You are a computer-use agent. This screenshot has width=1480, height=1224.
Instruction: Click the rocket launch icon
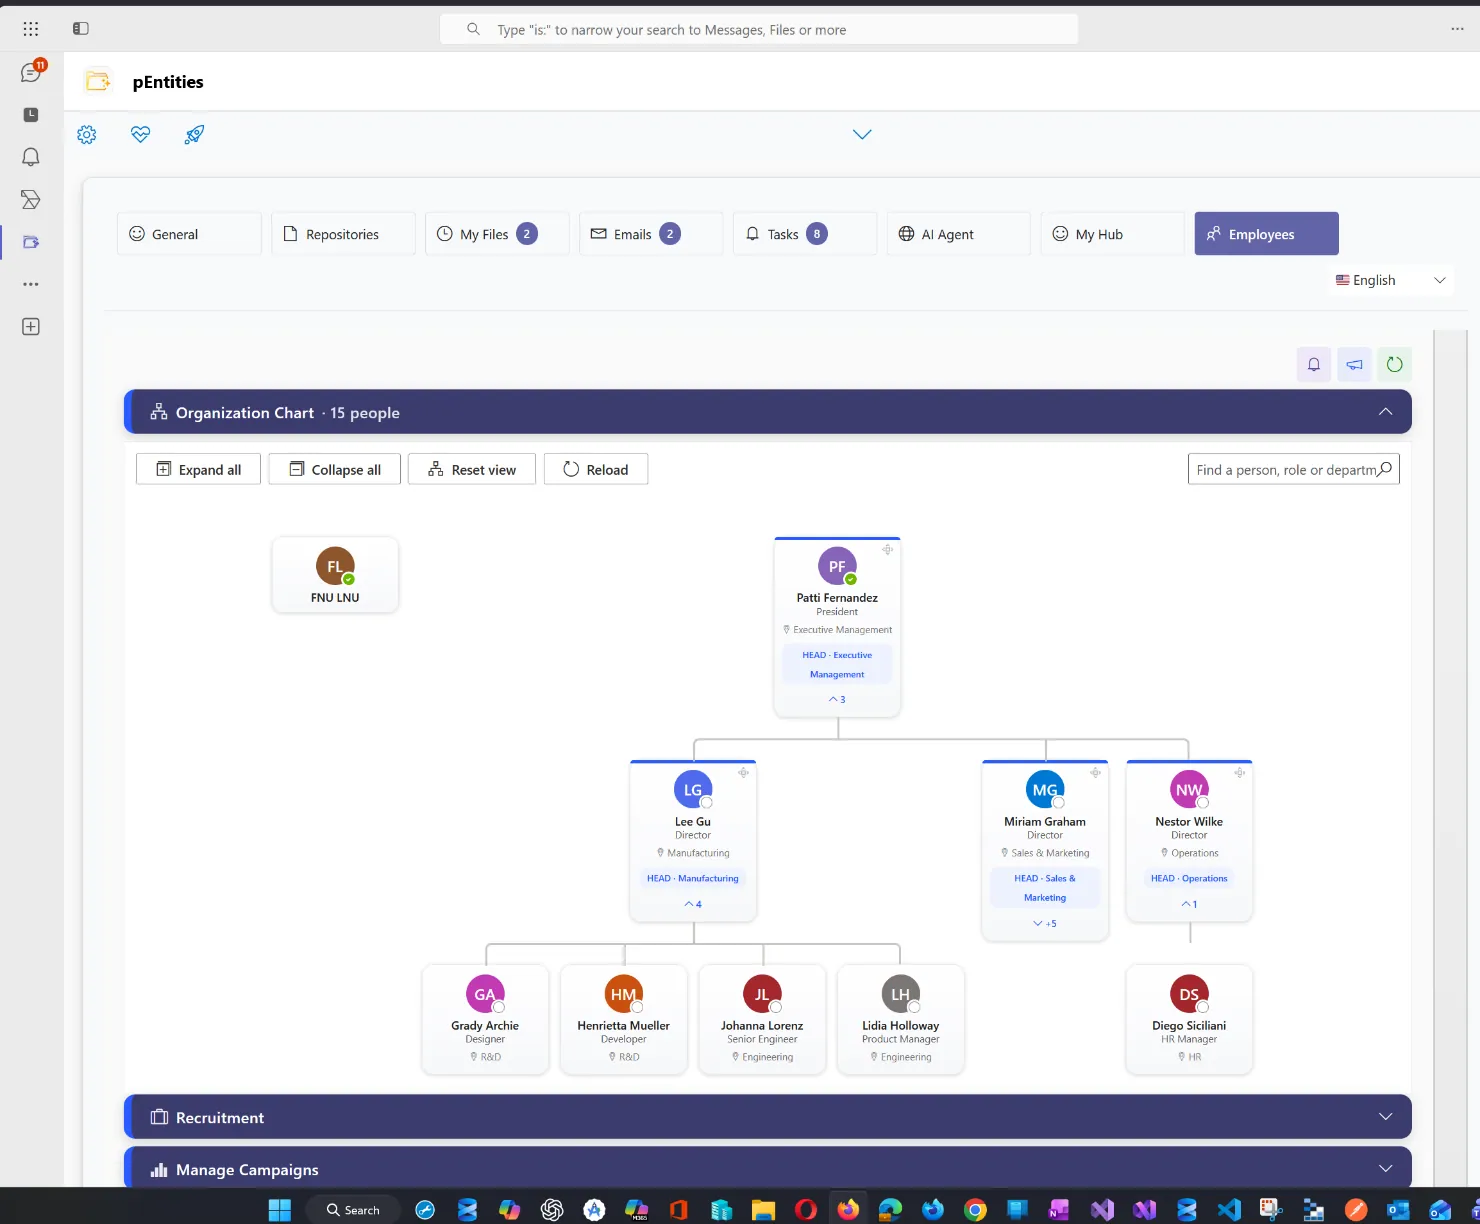point(194,134)
